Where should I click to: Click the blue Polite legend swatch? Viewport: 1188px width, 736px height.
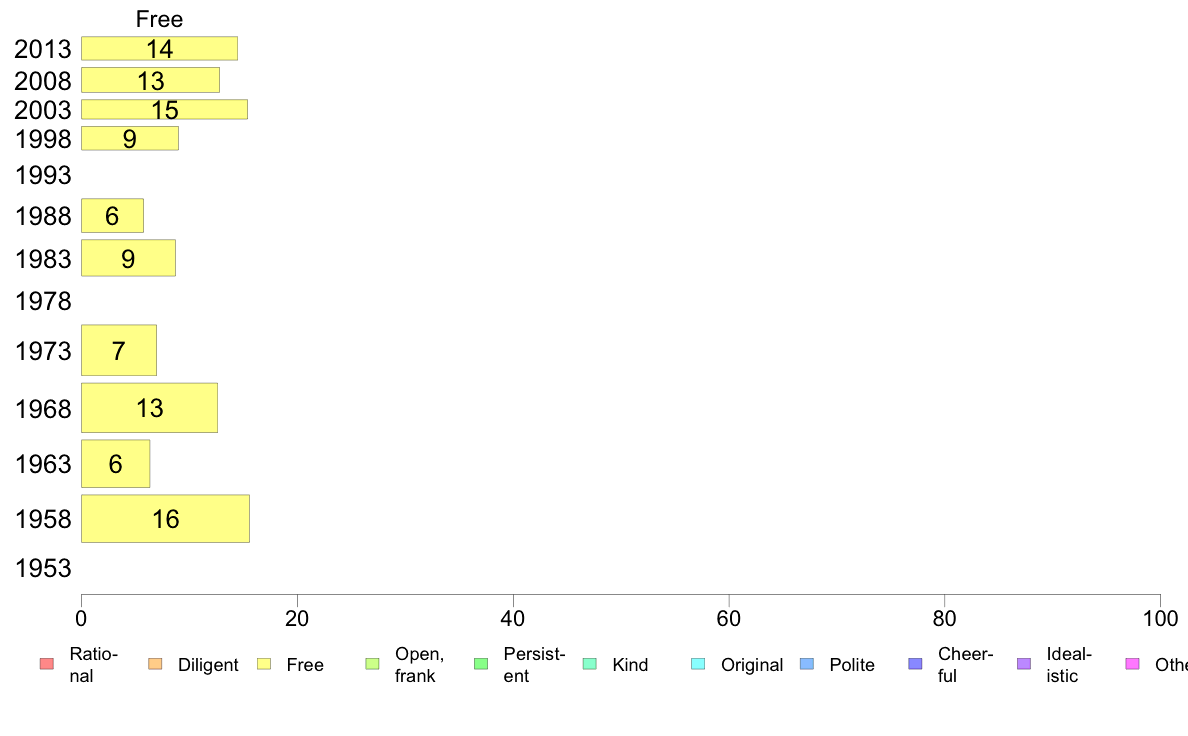(807, 664)
